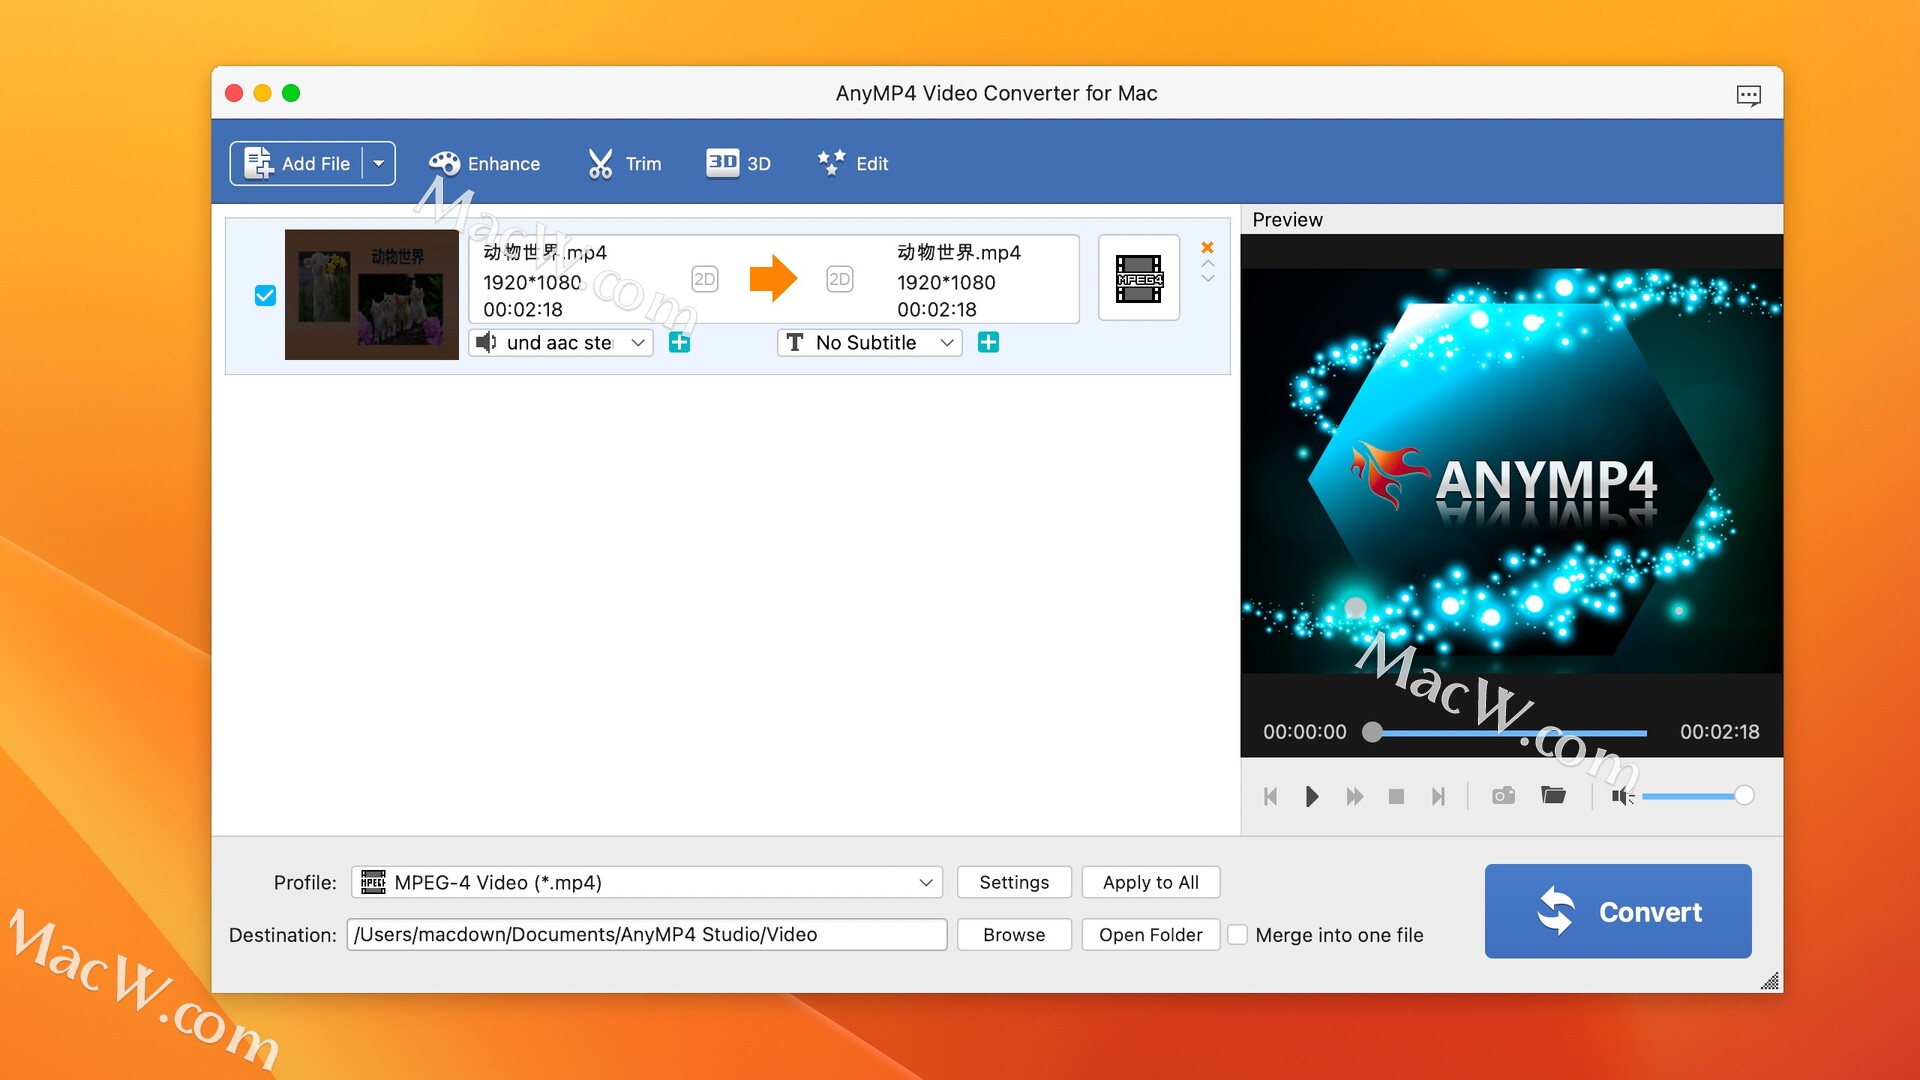Mute the preview volume

(1622, 796)
